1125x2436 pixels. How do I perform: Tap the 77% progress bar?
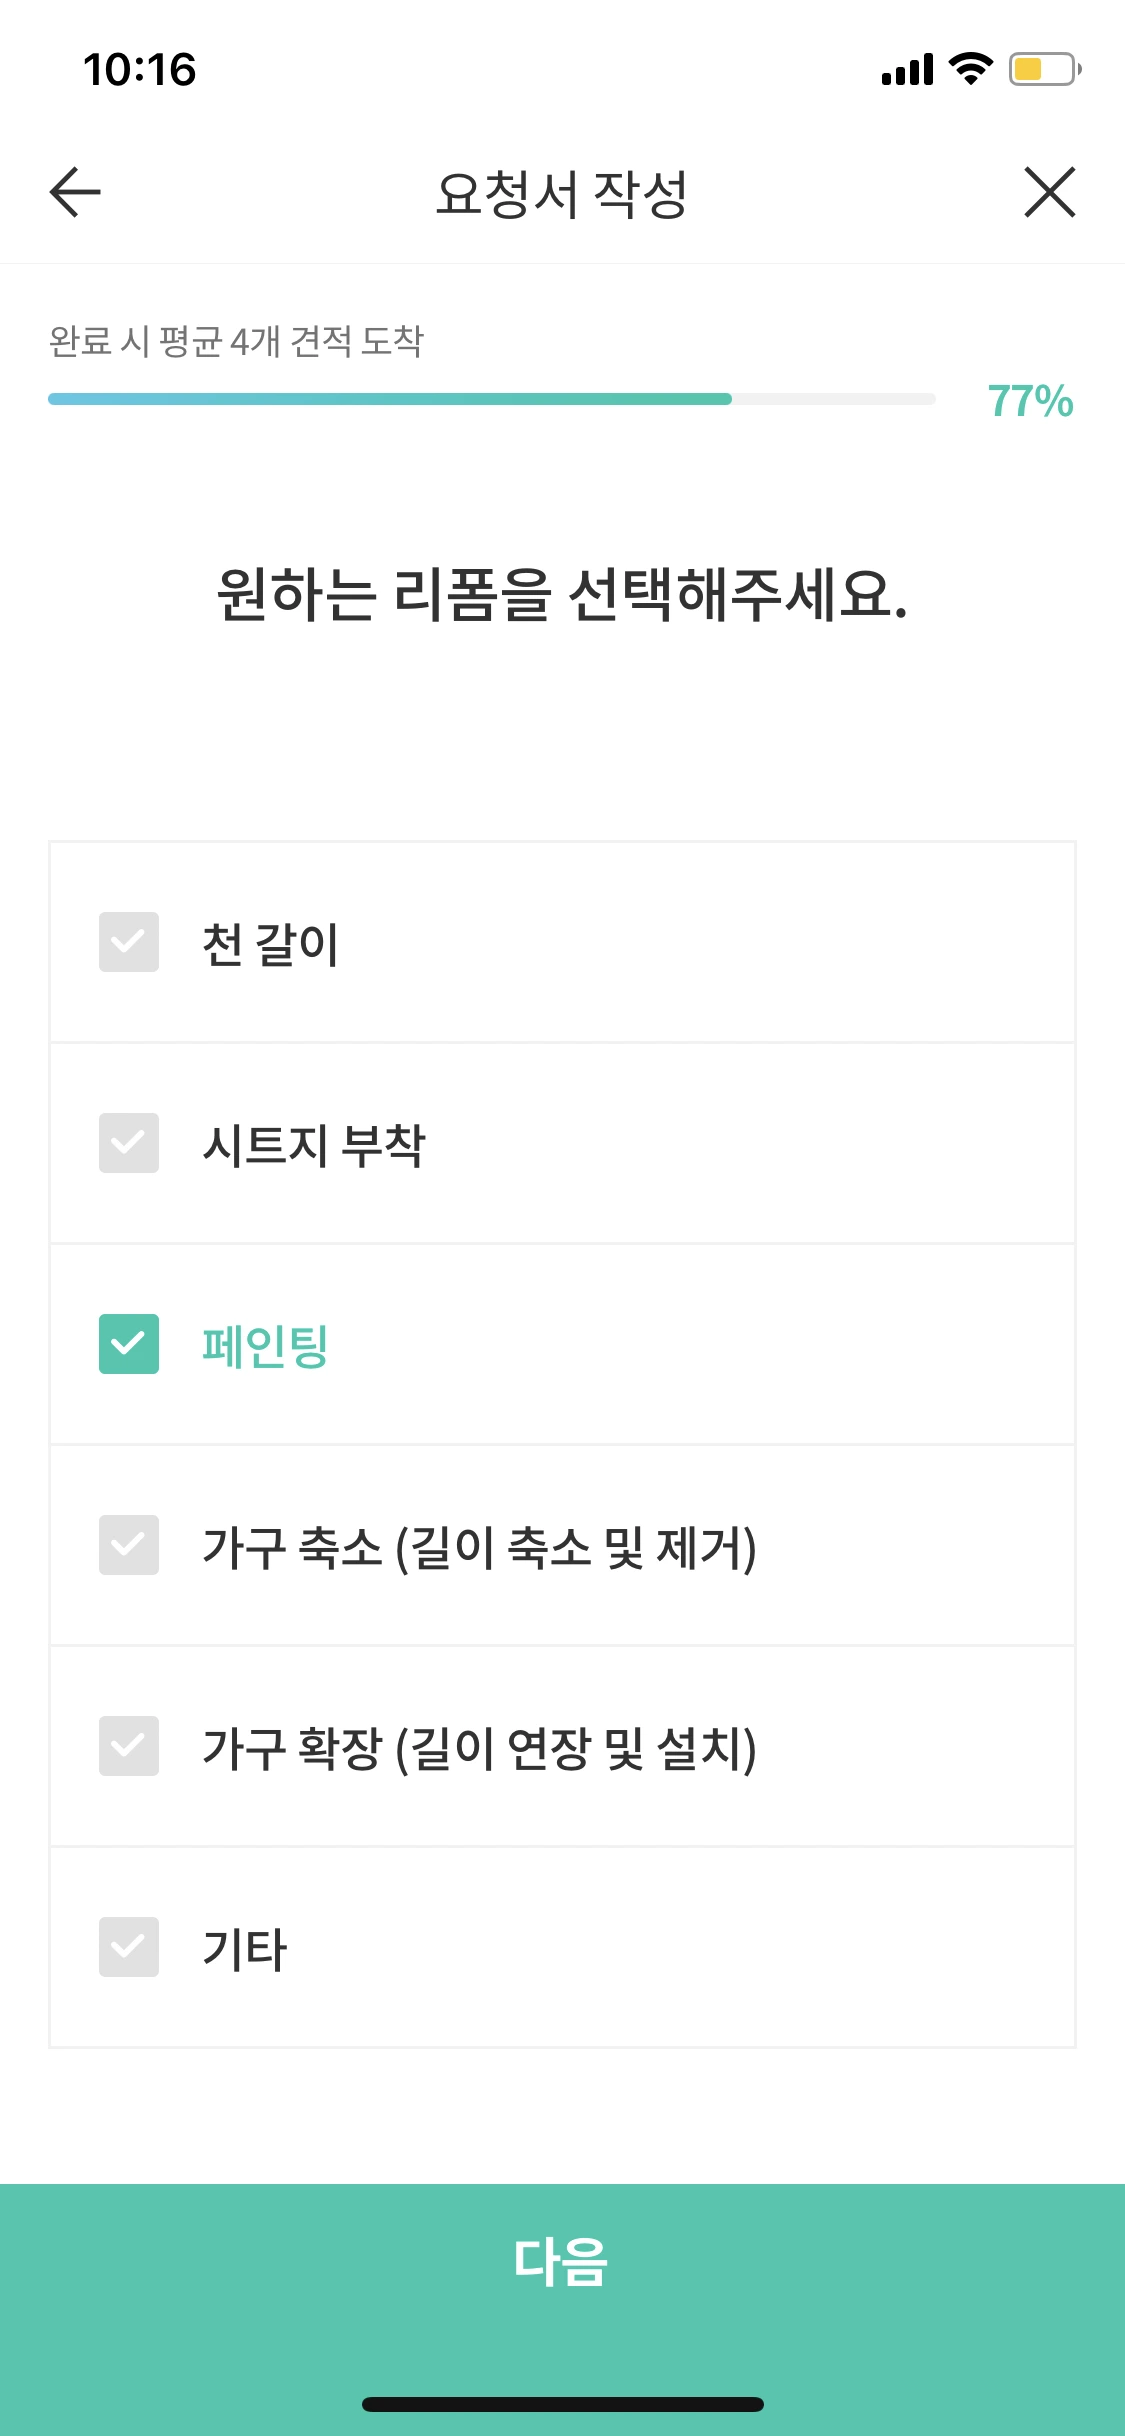coord(490,399)
